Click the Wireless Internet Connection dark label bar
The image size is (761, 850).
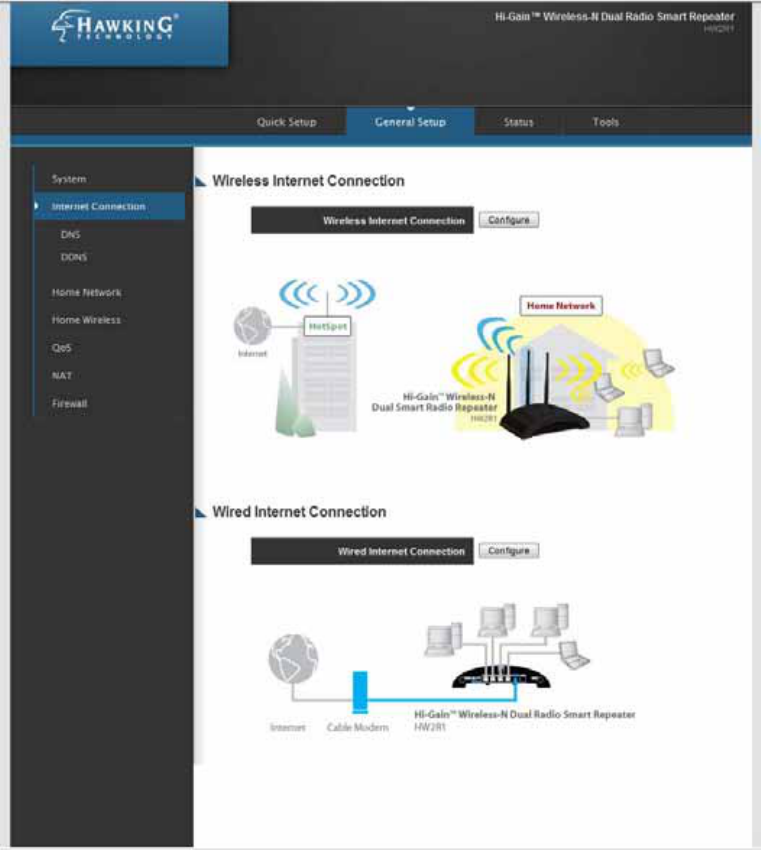click(x=362, y=220)
